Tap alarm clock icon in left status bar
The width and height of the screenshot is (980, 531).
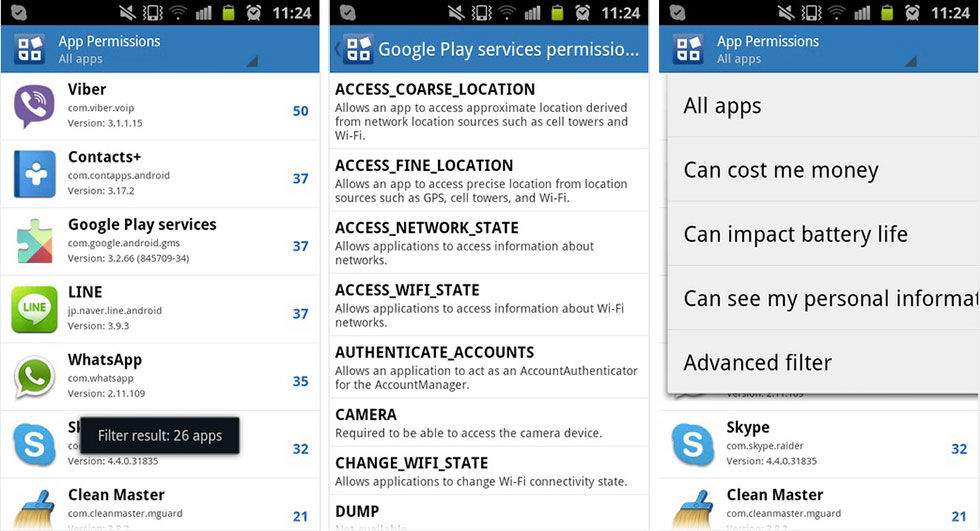point(254,12)
